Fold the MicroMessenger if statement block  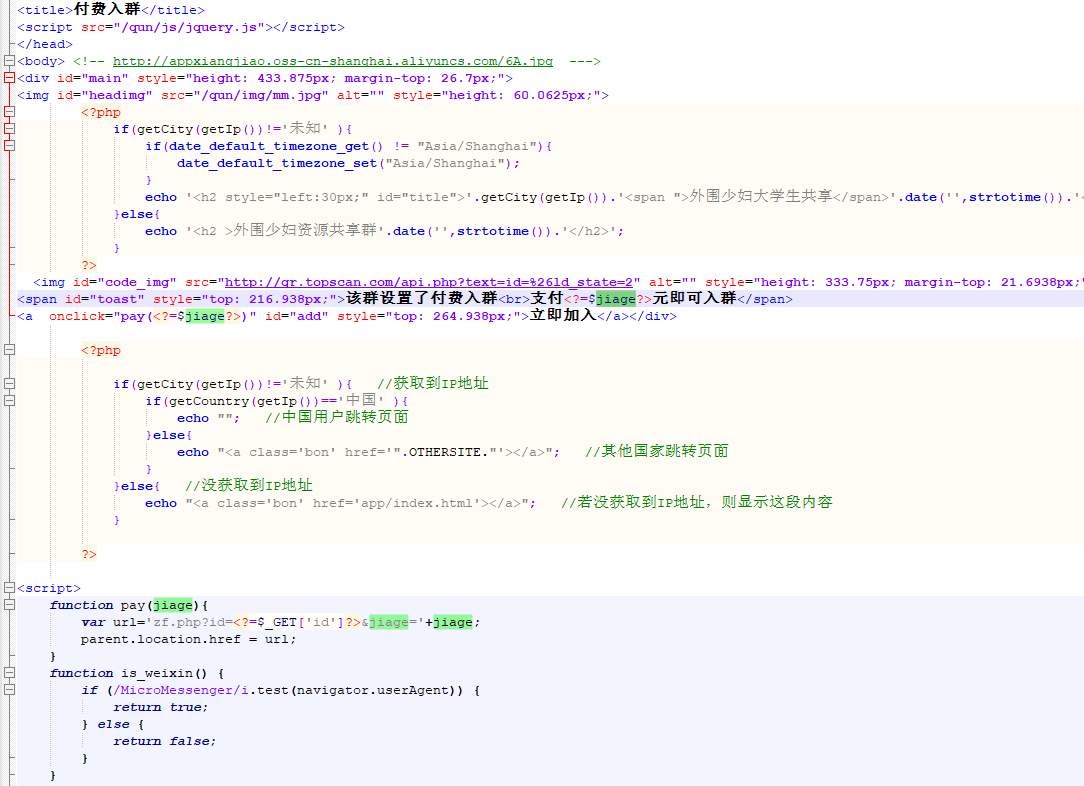(9, 690)
